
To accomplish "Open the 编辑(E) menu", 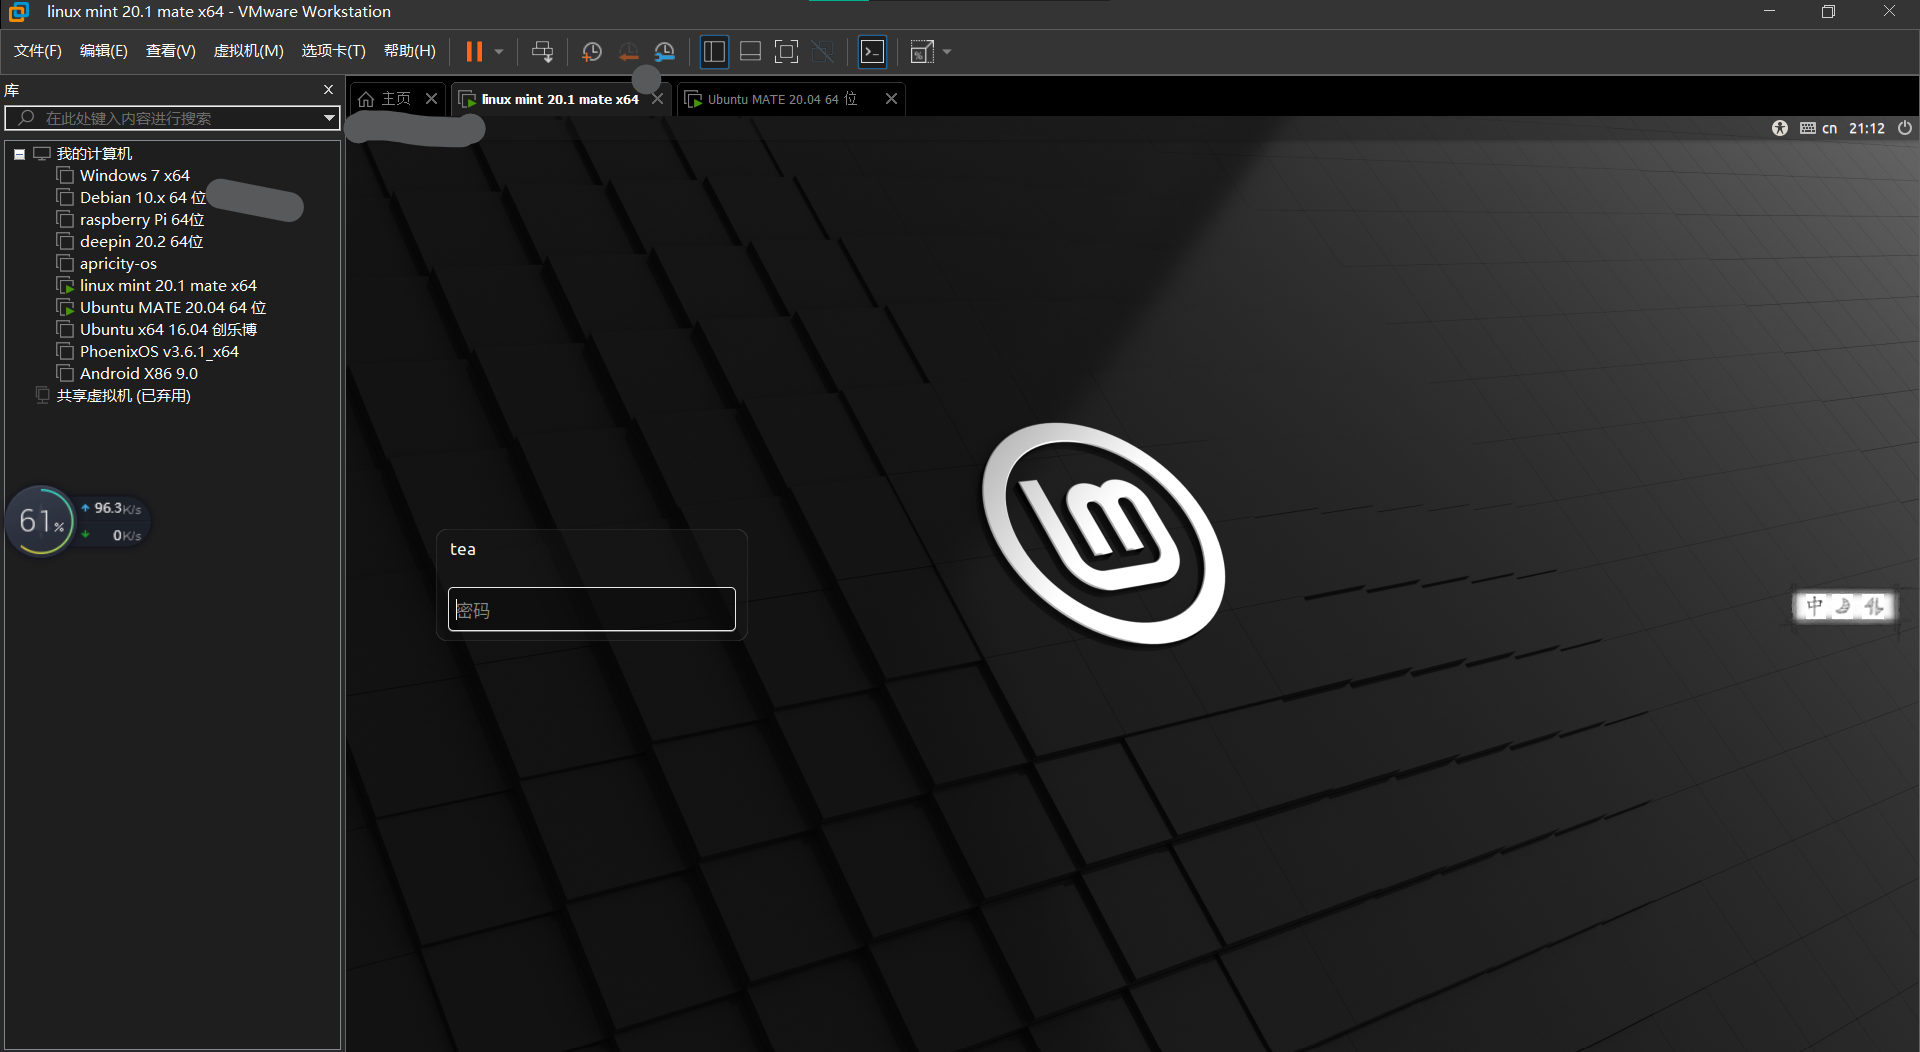I will (x=104, y=51).
